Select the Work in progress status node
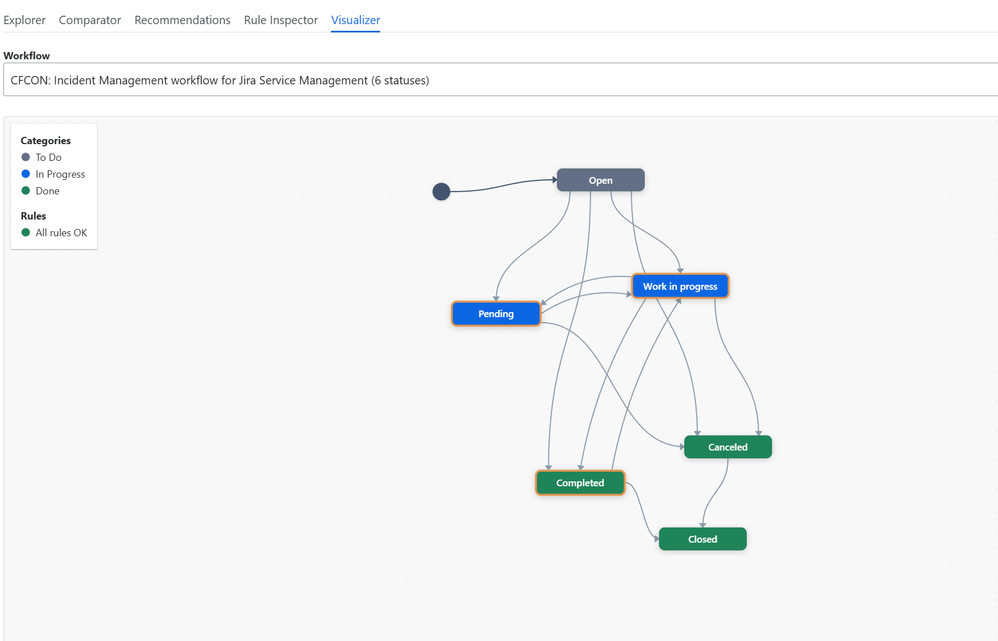 click(x=680, y=286)
